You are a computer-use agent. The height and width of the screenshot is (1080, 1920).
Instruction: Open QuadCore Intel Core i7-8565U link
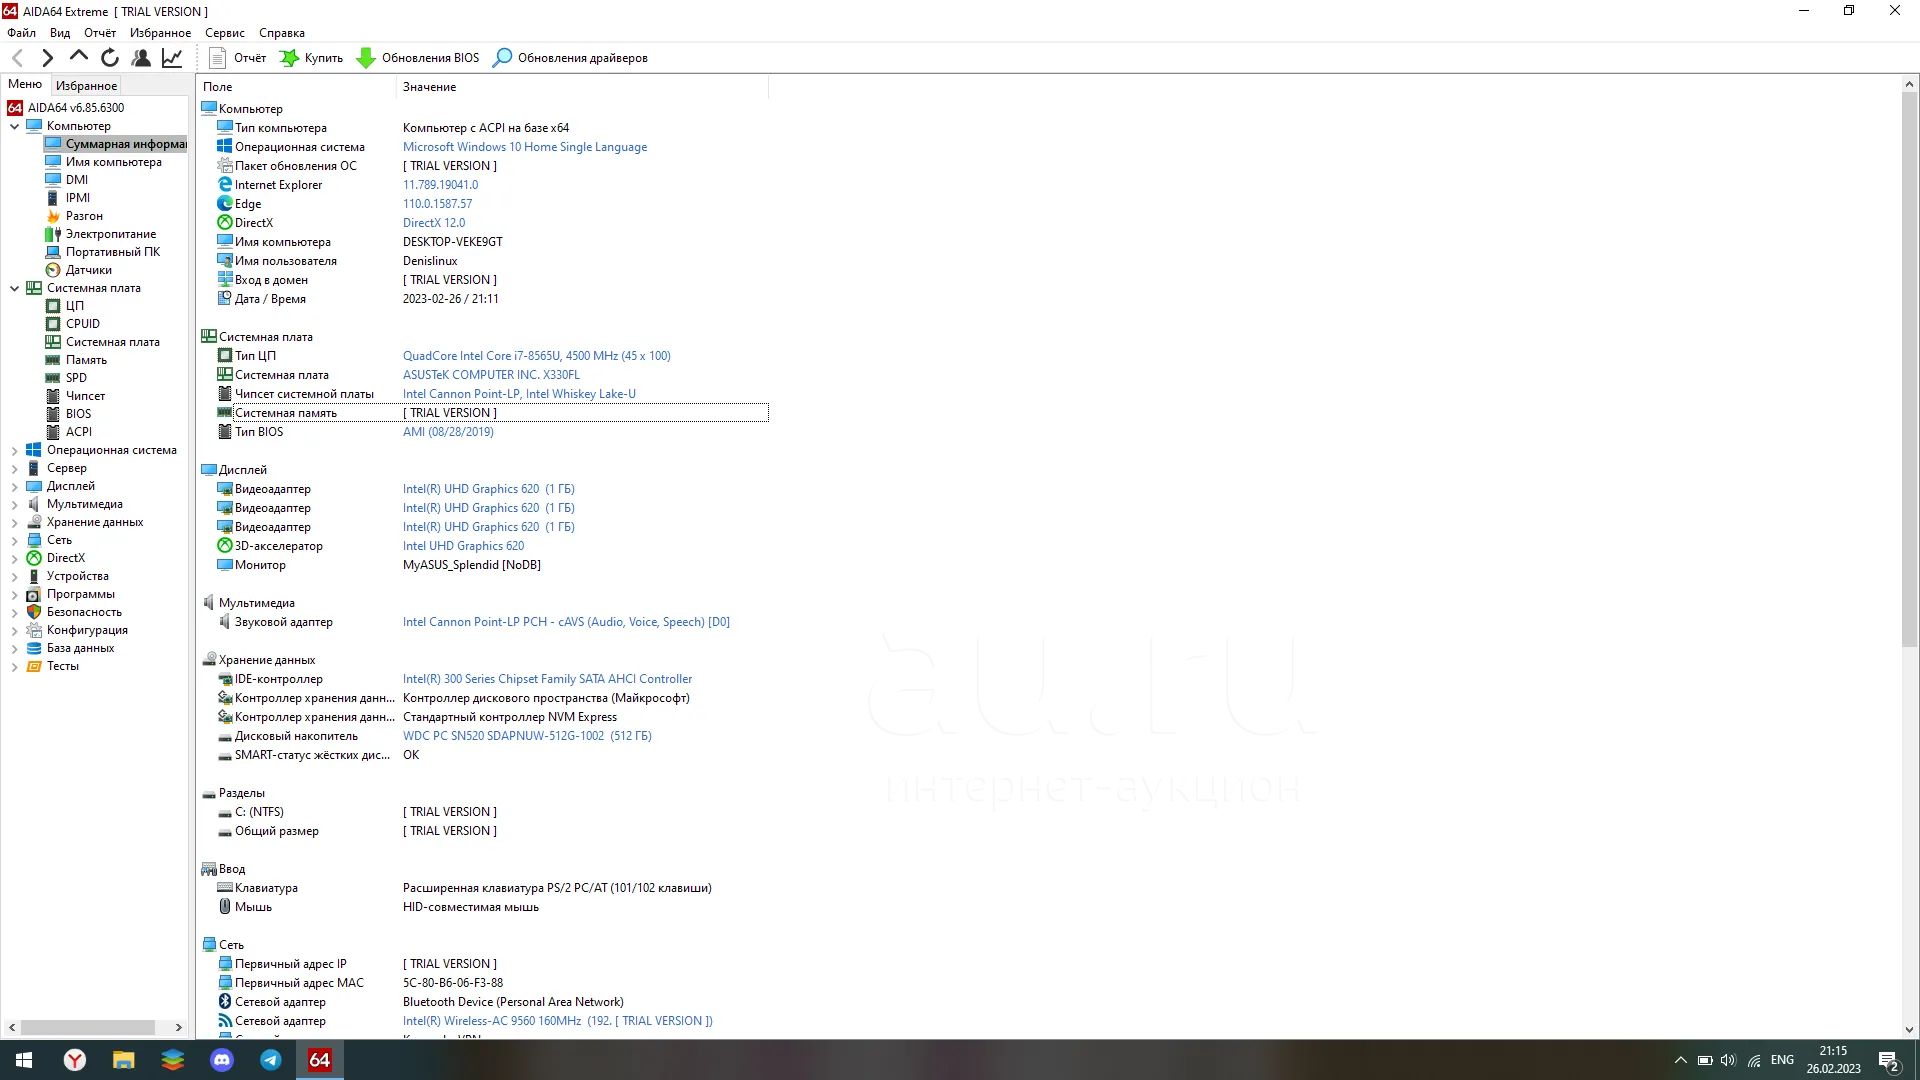click(x=537, y=356)
